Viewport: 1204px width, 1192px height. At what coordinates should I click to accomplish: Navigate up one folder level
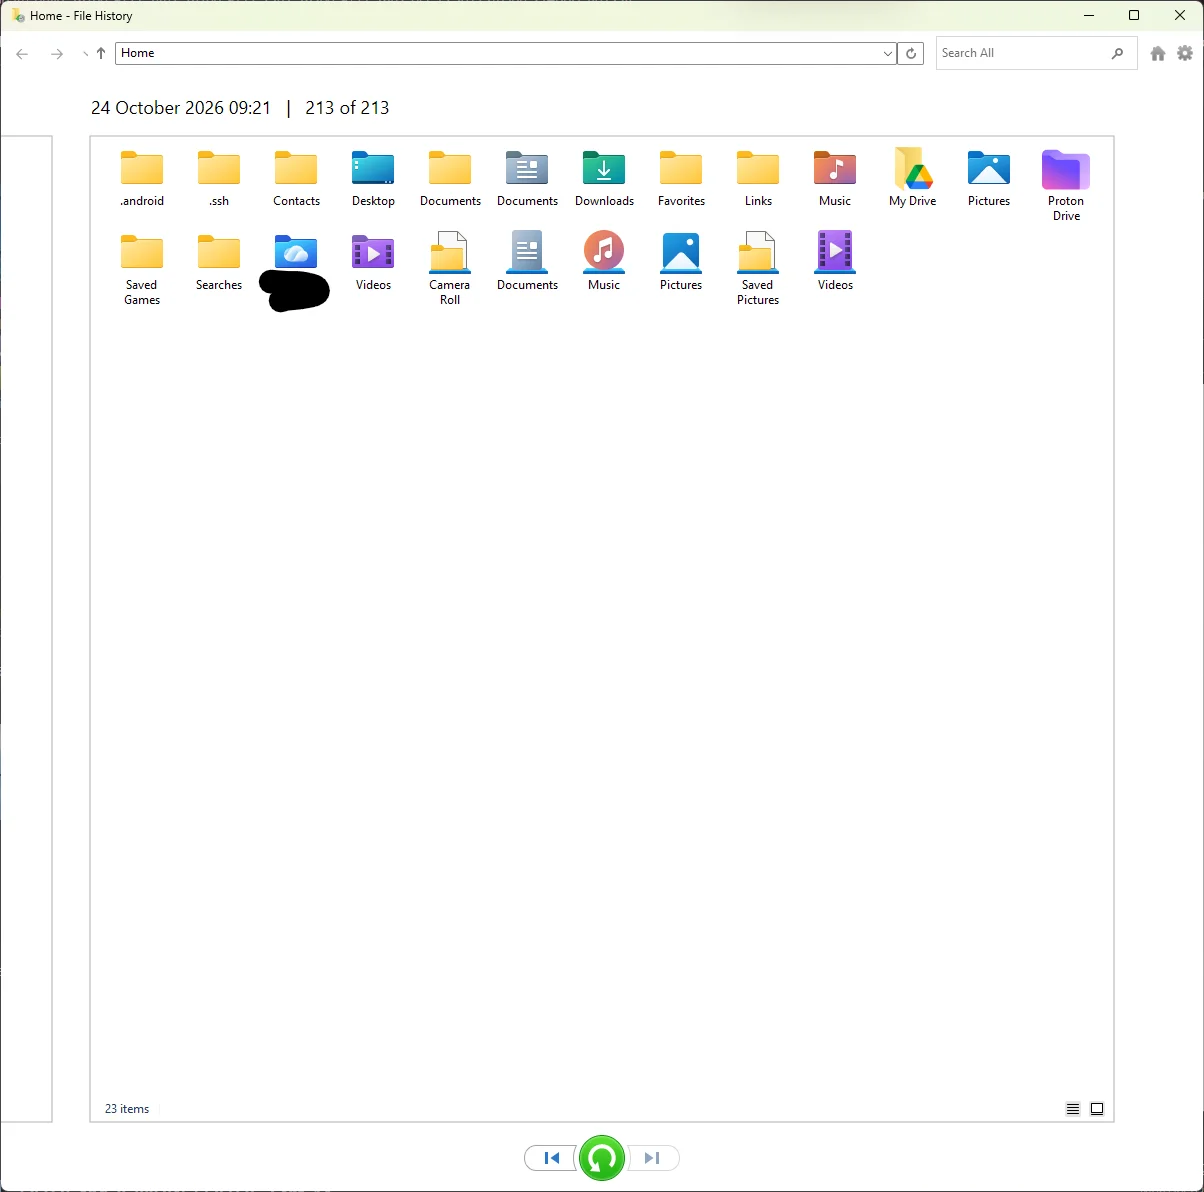101,54
